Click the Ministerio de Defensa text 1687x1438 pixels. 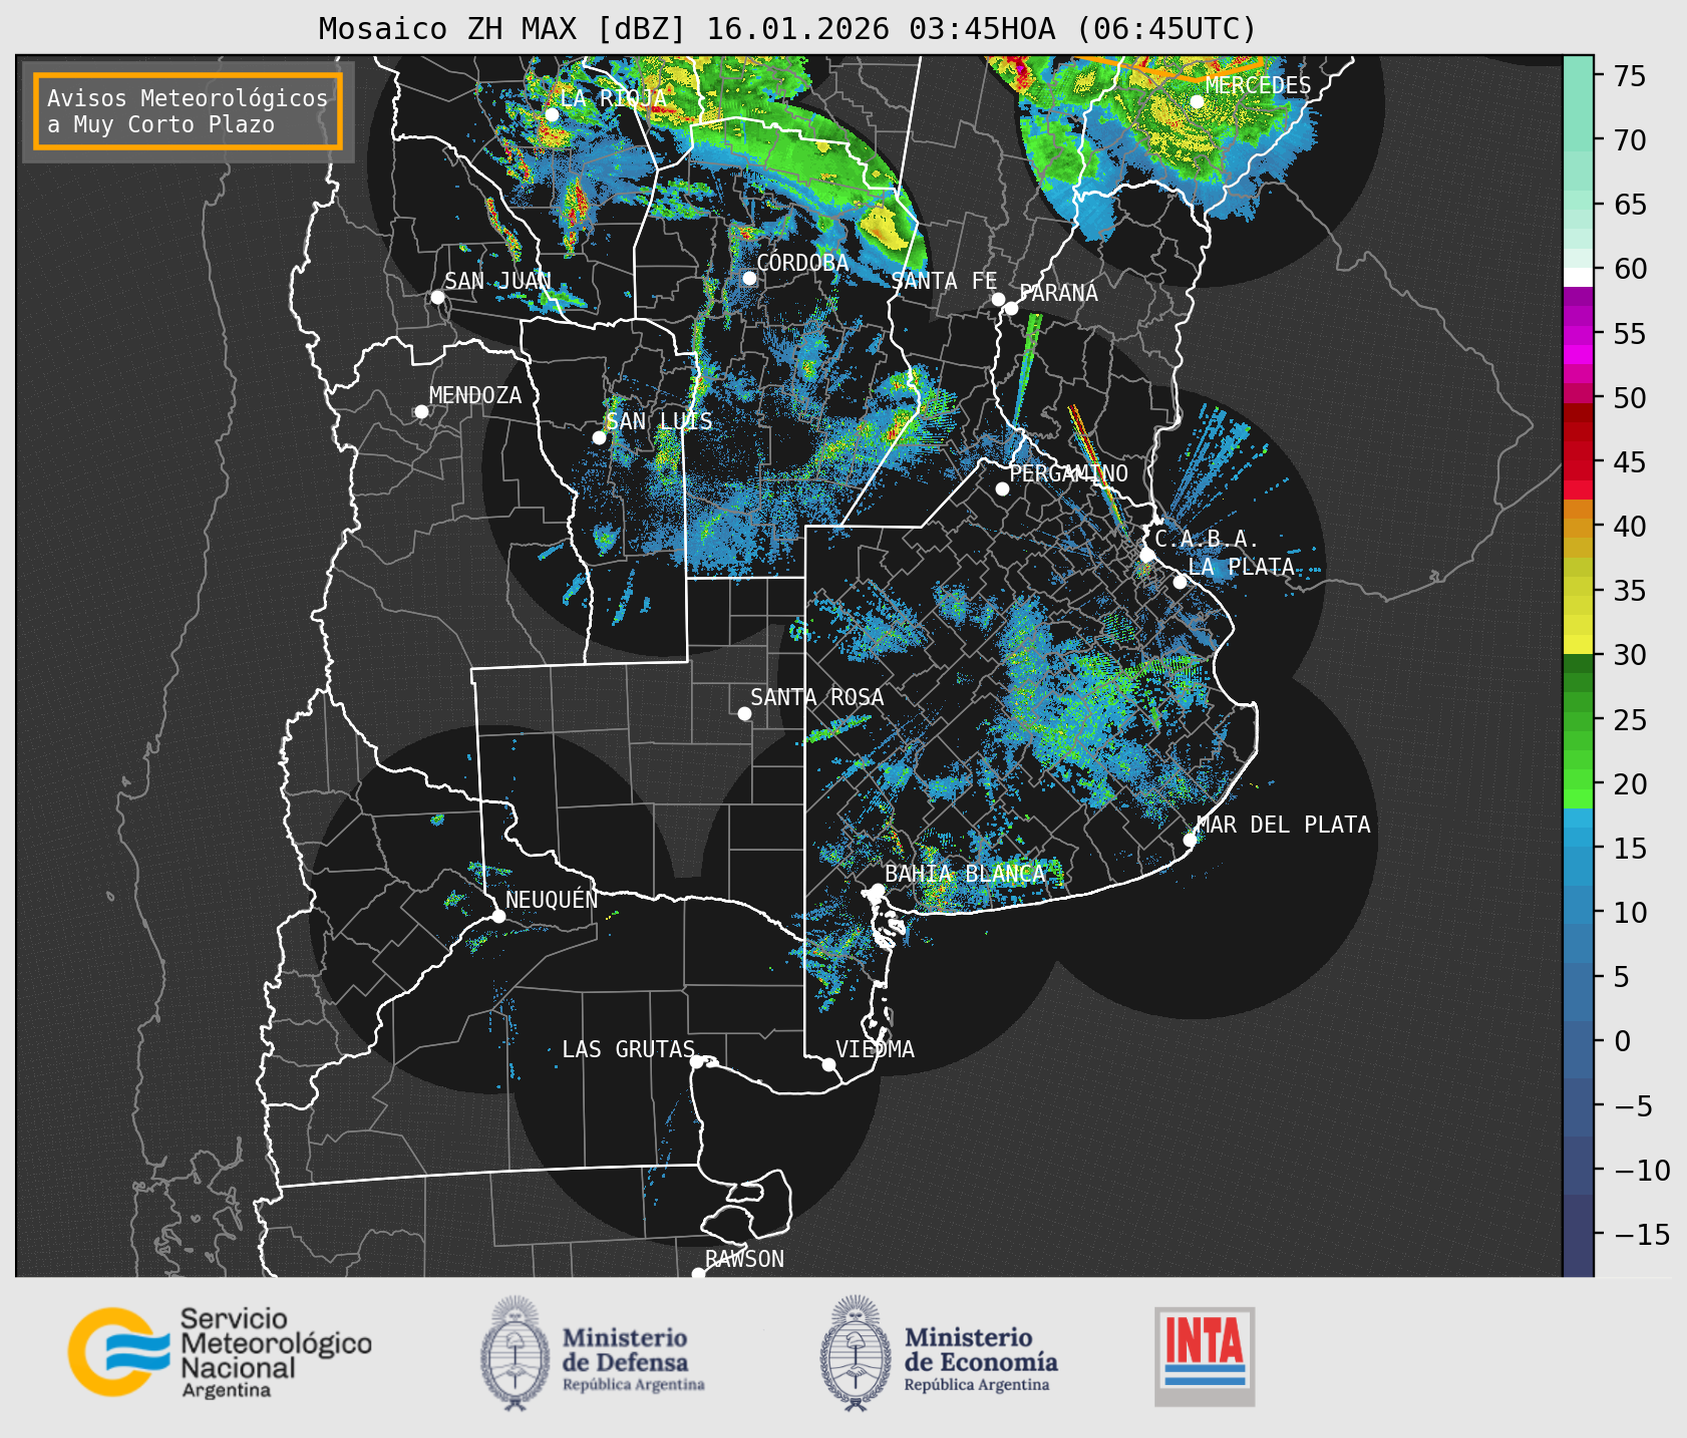click(633, 1358)
